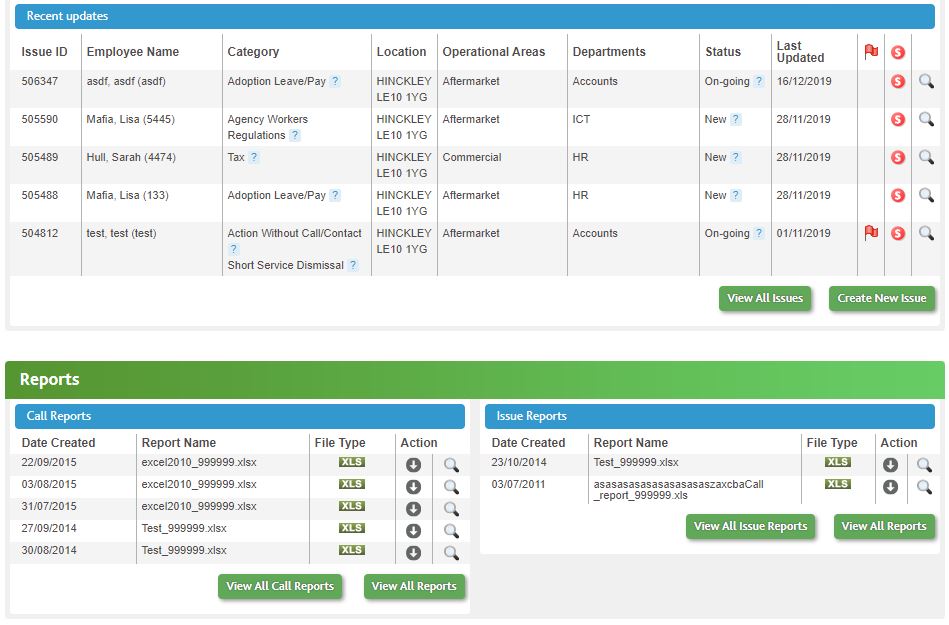949x625 pixels.
Task: Open help tooltip beside Tax category
Action: [x=254, y=158]
